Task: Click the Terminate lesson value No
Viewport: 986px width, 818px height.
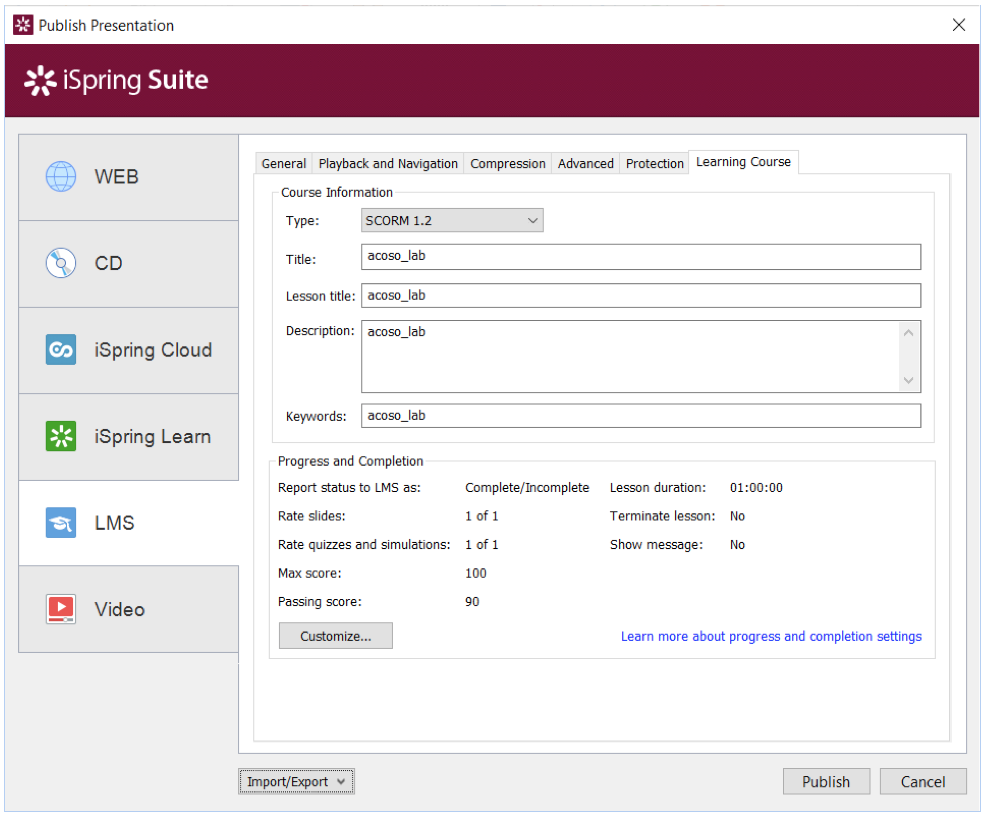Action: pyautogui.click(x=737, y=516)
